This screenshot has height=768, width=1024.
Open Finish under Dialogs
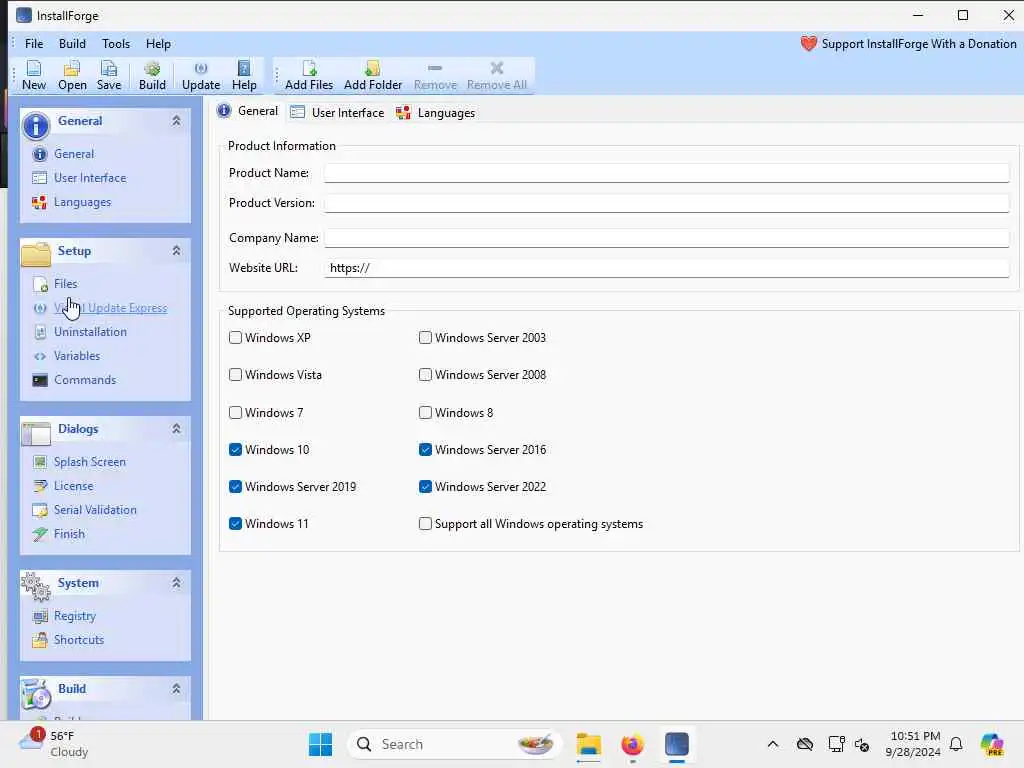point(69,534)
